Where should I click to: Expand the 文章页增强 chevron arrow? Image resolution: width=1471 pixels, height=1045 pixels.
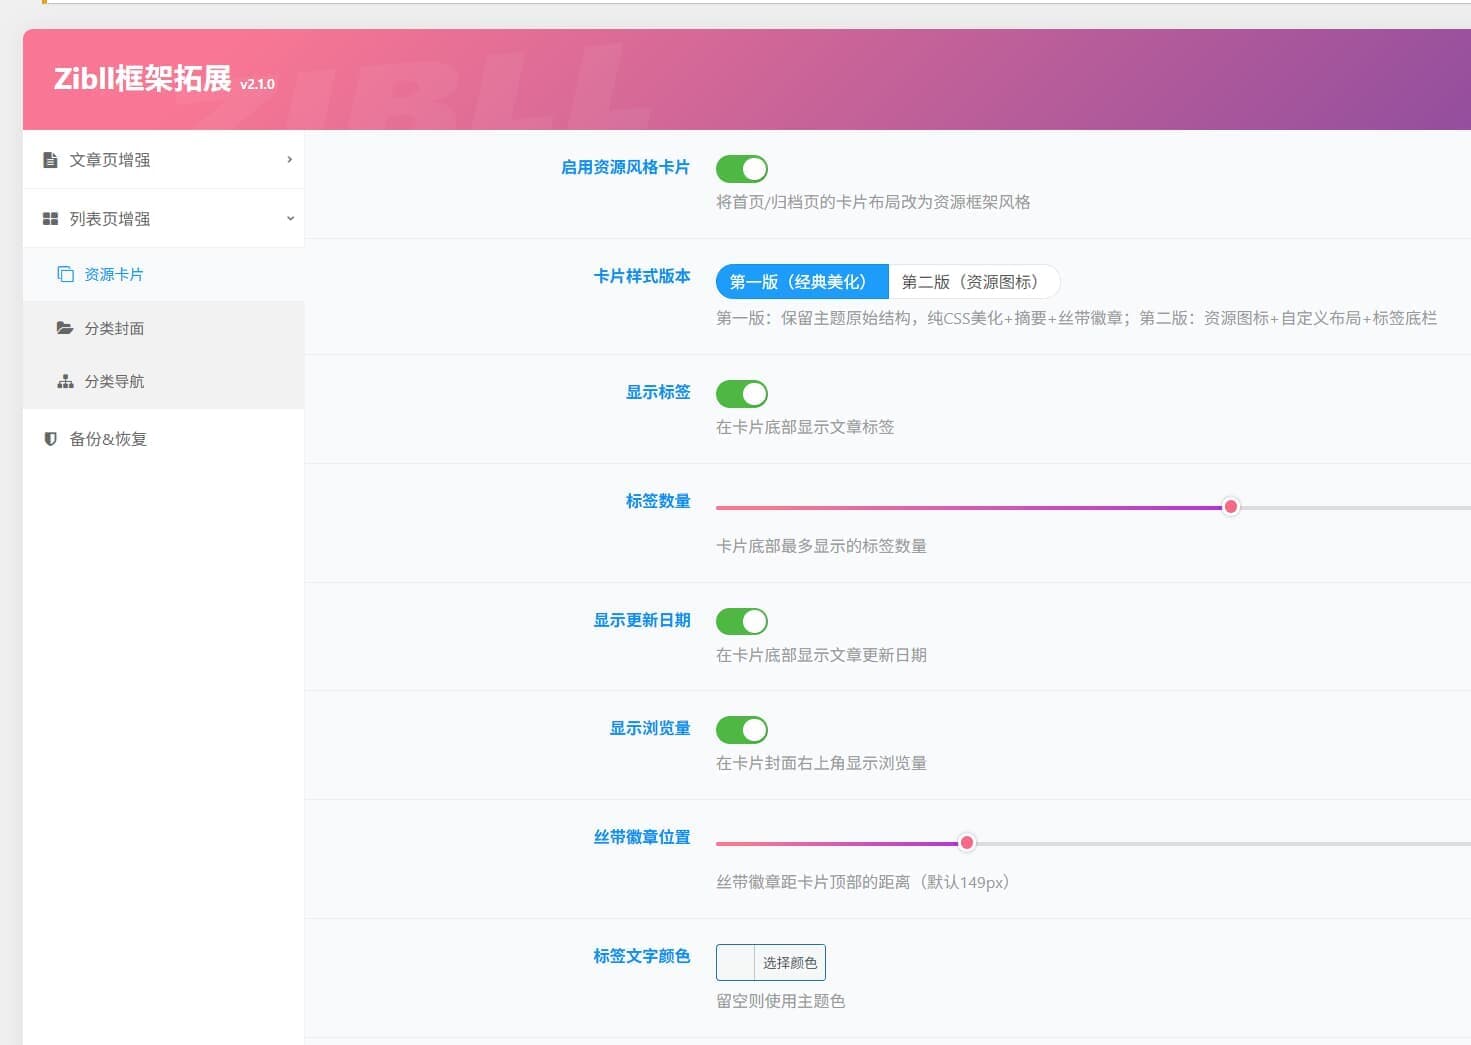point(290,160)
